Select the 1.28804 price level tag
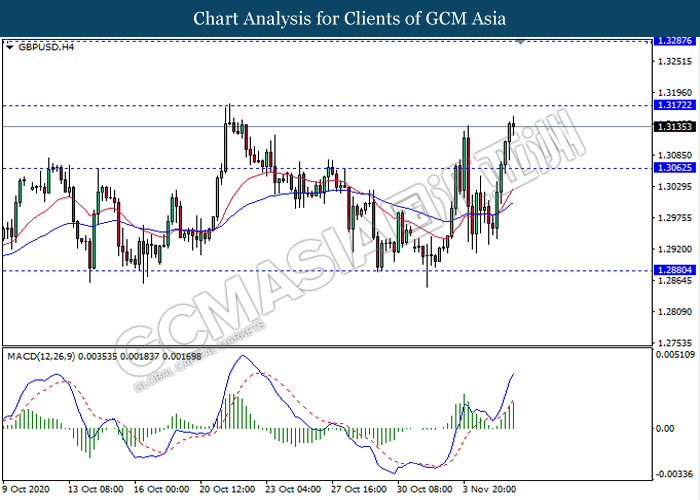This screenshot has height=500, width=700. coord(675,270)
